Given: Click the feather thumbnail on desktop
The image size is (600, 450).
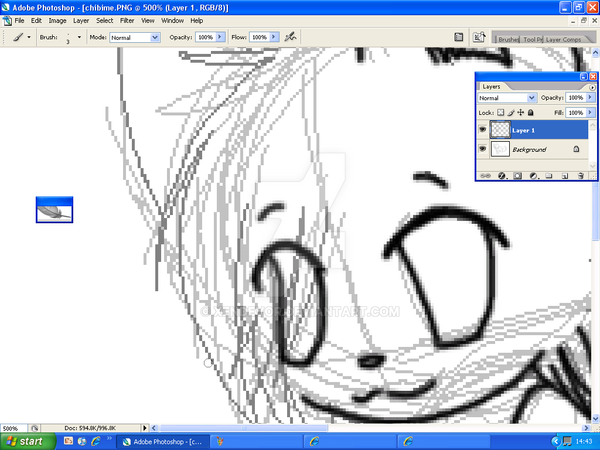Looking at the screenshot, I should coord(54,210).
